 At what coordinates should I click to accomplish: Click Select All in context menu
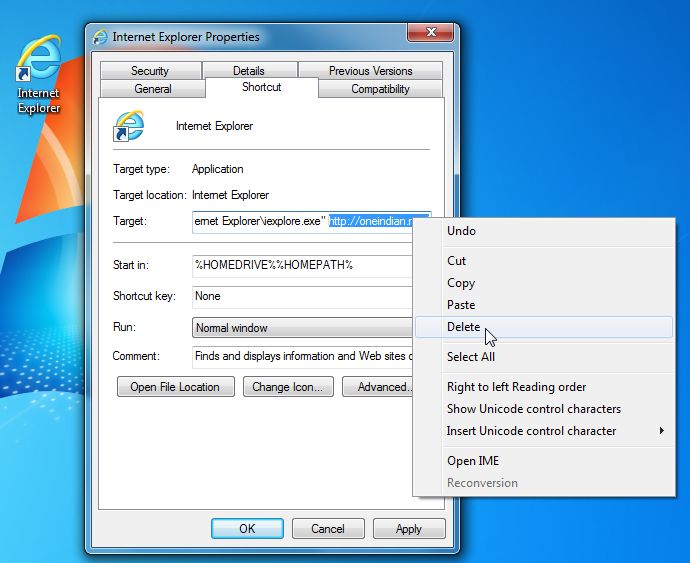tap(544, 357)
